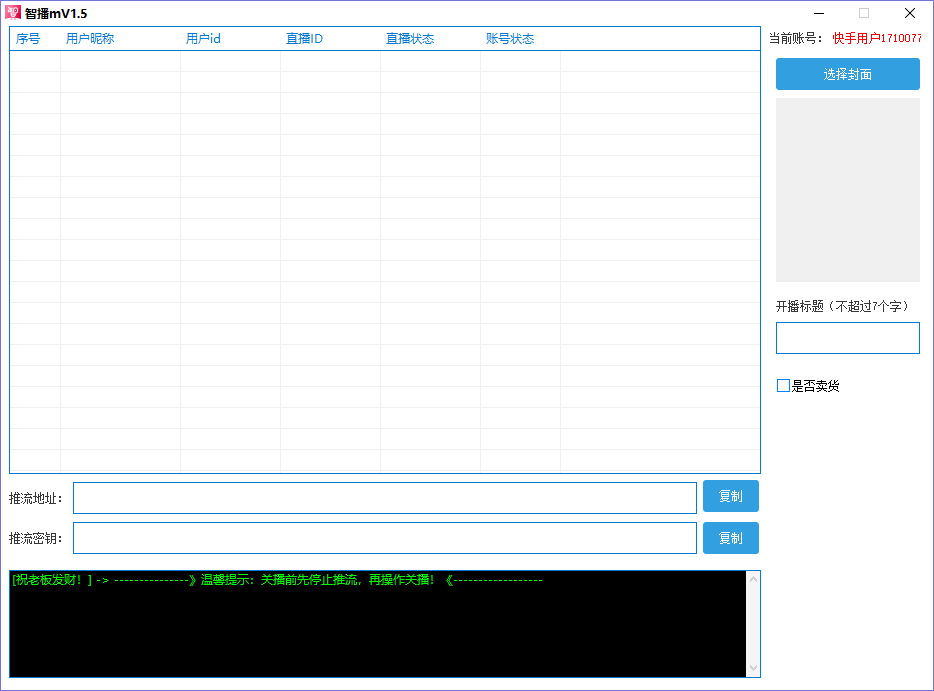Click the cover preview placeholder area
Viewport: 934px width, 691px height.
click(847, 189)
